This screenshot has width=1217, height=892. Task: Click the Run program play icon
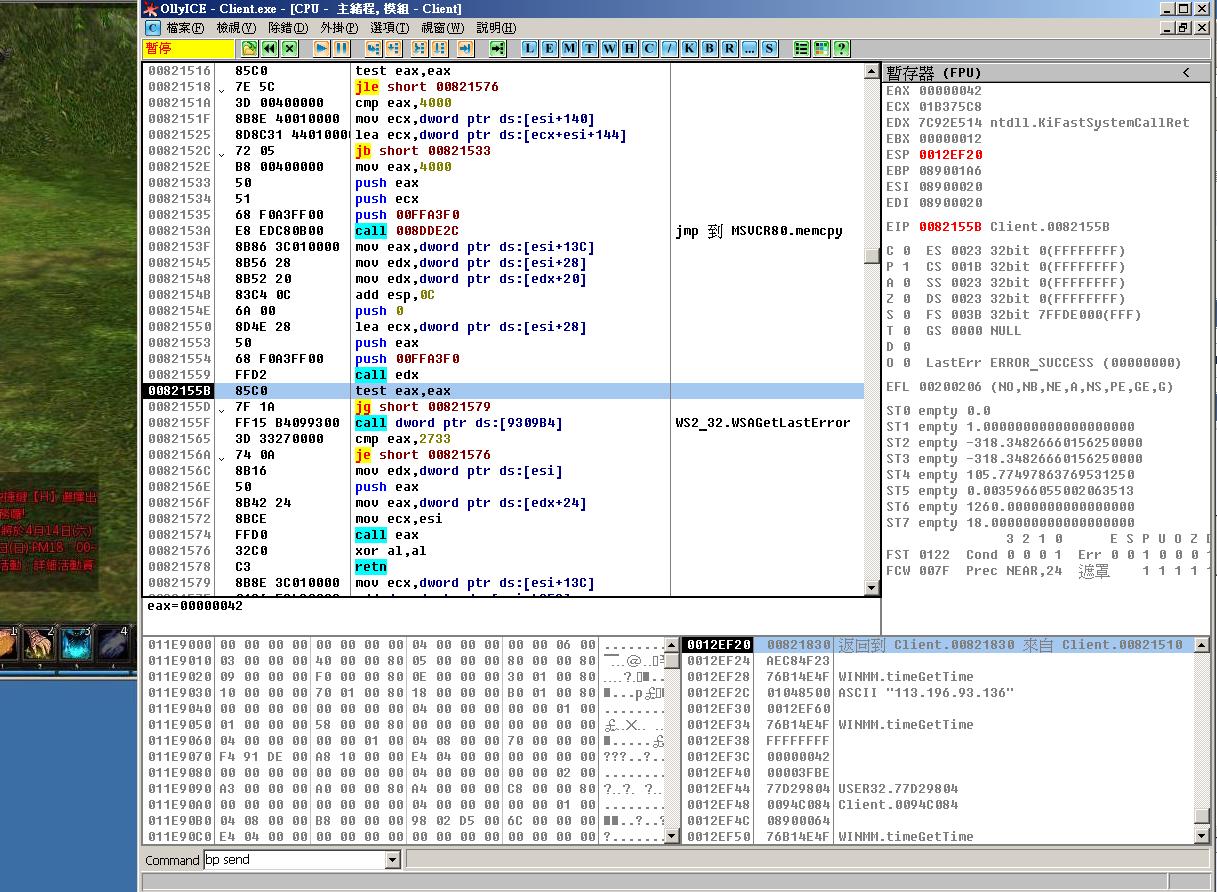(x=321, y=48)
